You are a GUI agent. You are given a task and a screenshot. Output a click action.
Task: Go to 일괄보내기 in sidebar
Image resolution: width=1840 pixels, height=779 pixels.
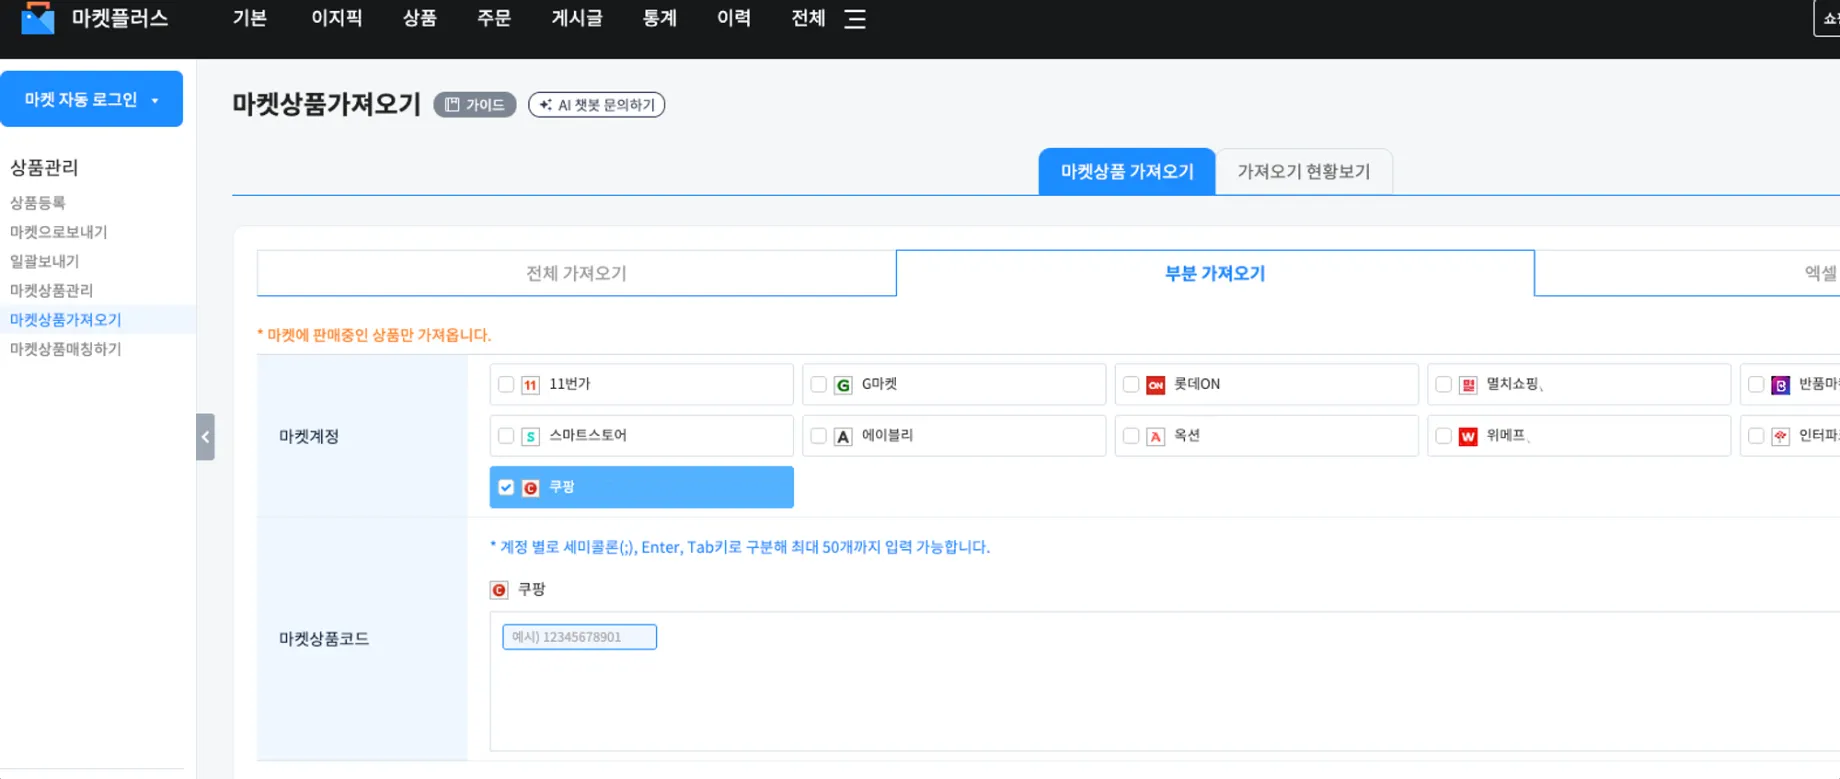pos(45,261)
